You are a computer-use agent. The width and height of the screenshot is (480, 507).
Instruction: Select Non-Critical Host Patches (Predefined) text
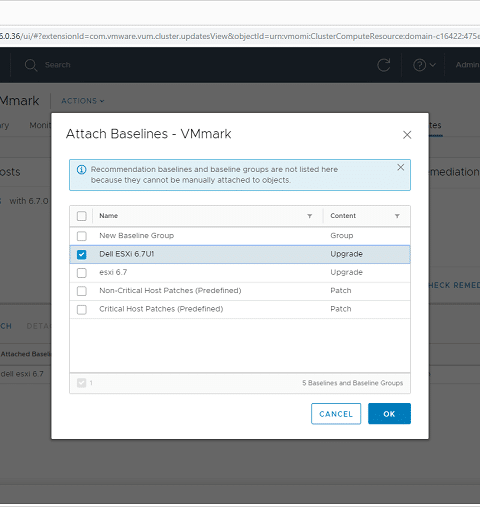tap(170, 291)
